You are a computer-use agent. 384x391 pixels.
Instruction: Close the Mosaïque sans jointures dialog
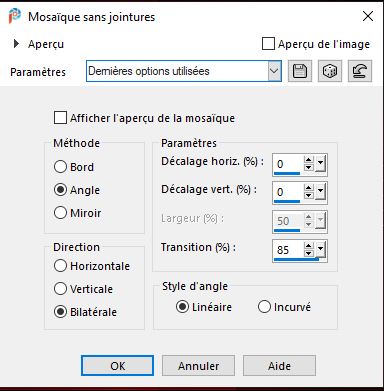368,16
